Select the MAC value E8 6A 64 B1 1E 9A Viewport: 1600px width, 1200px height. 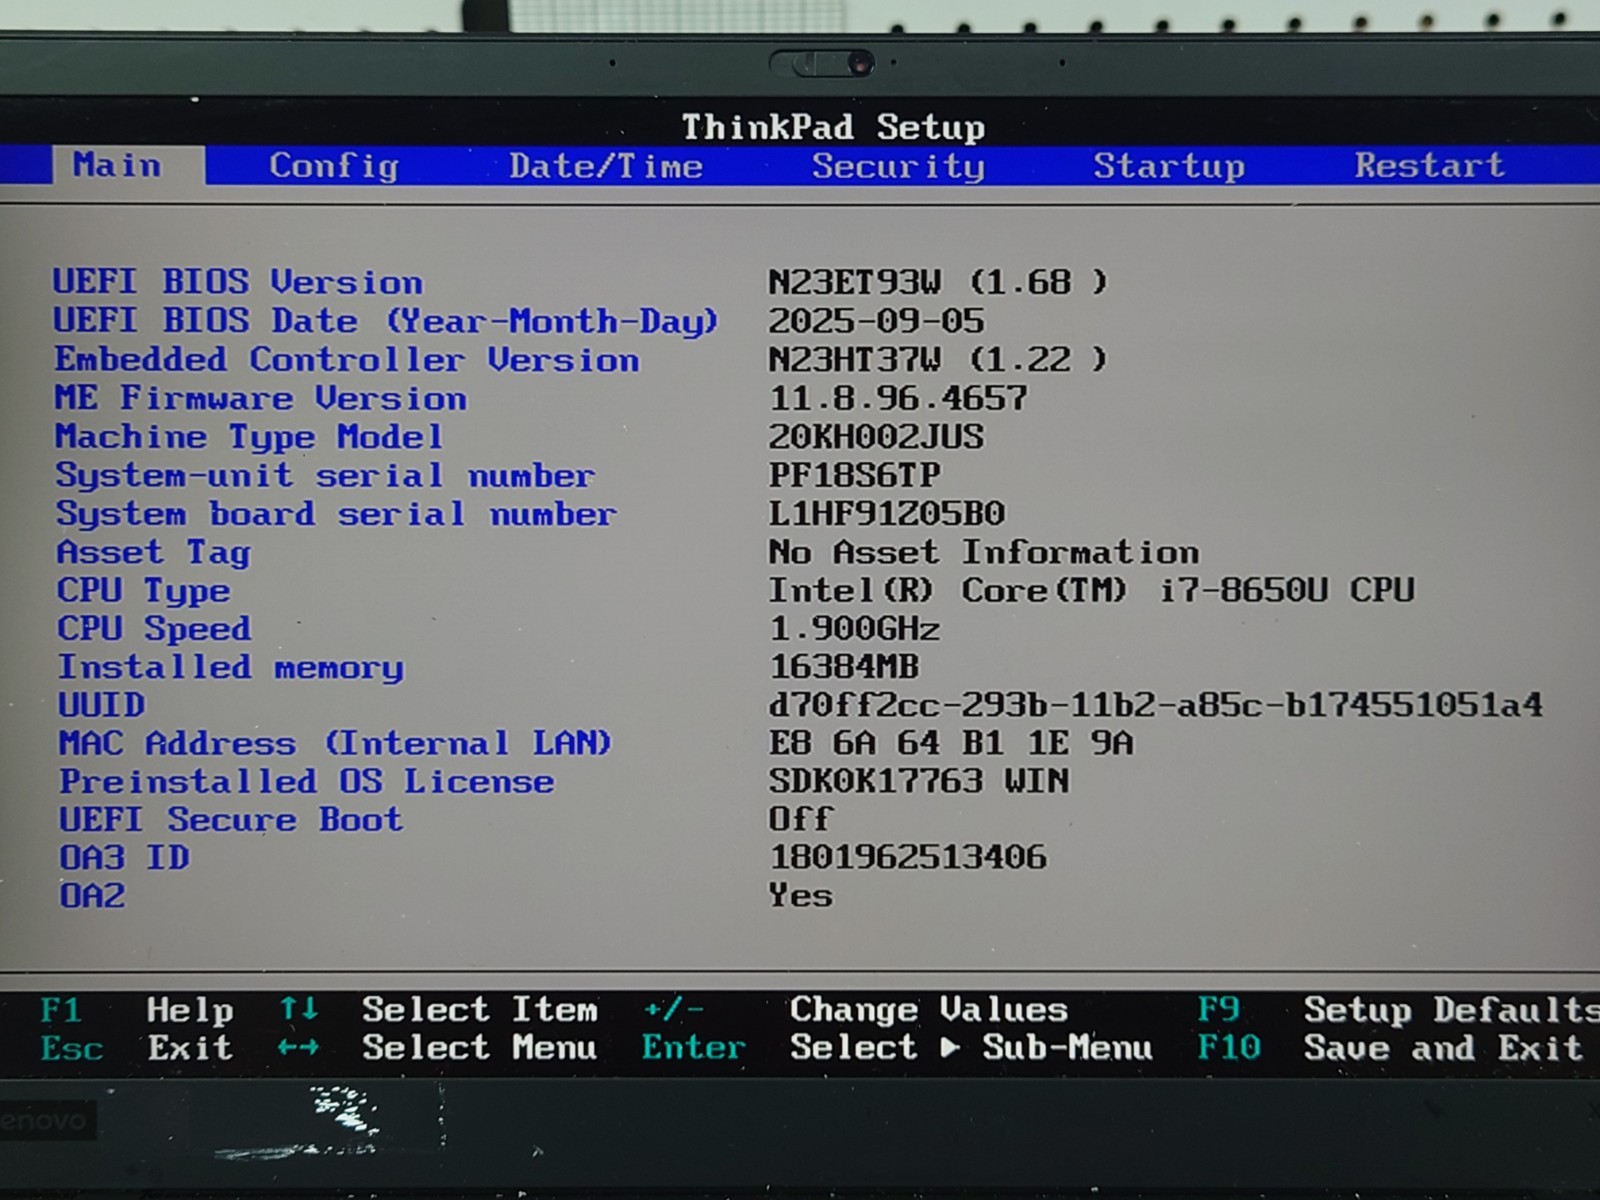951,743
